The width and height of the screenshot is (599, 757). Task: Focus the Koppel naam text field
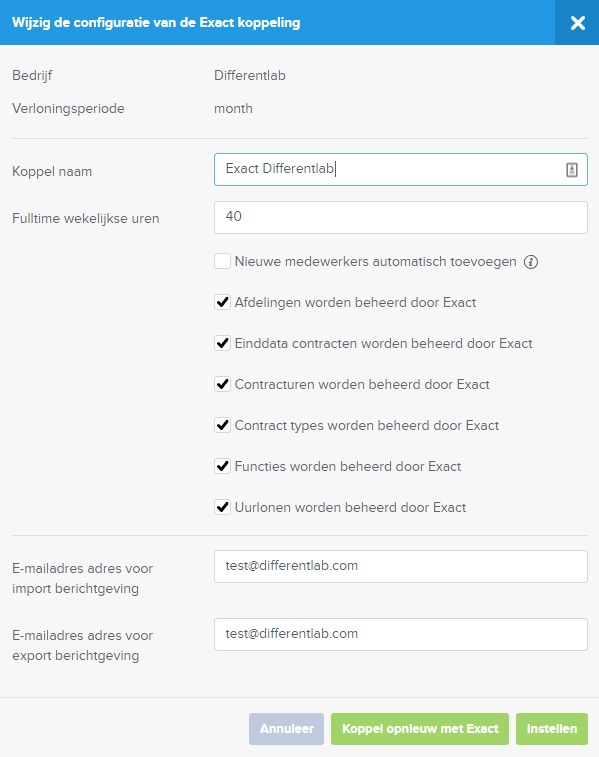(x=401, y=169)
